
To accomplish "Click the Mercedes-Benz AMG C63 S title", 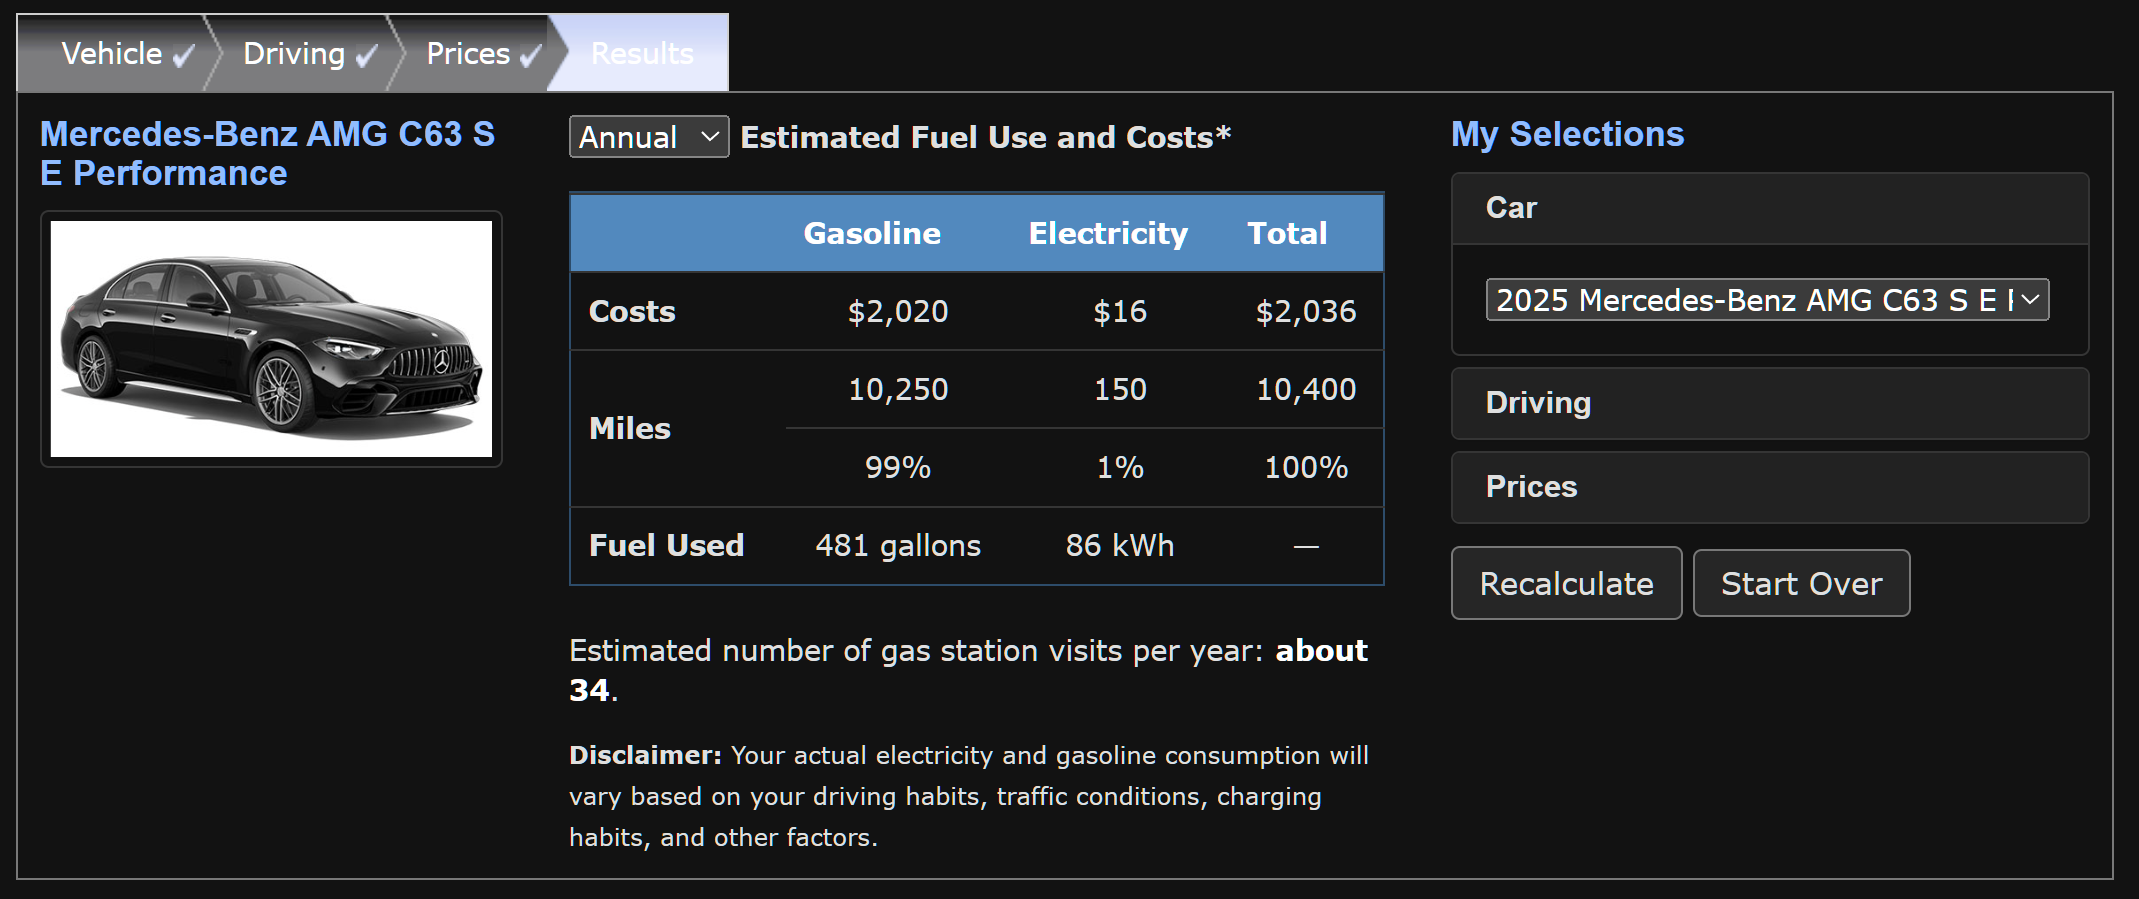I will tap(267, 153).
